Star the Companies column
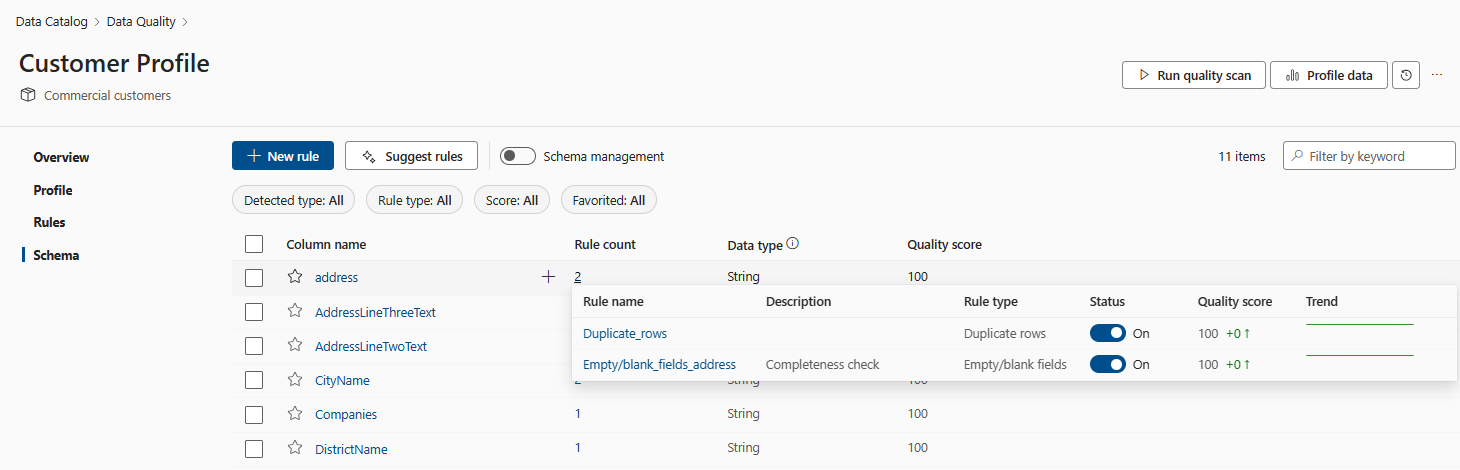The image size is (1460, 470). tap(295, 414)
